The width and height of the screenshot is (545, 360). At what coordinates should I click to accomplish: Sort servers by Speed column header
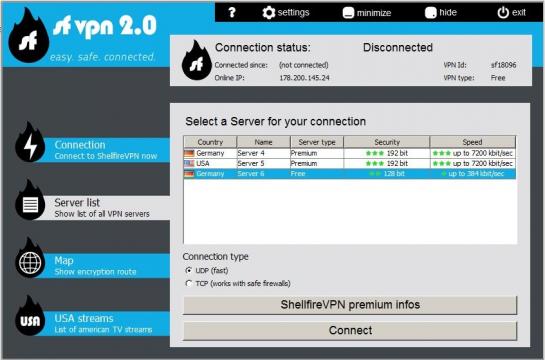472,142
